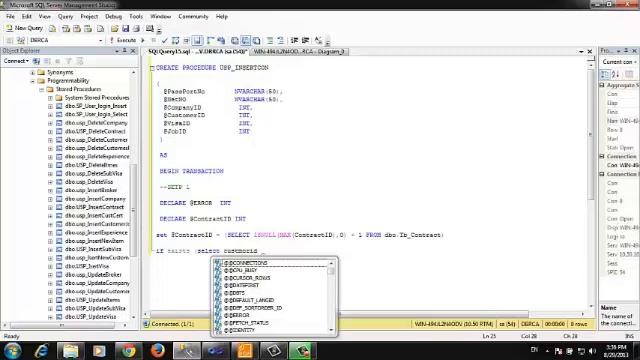Open the Connect dropdown in Object Explorer
Screen dimensions: 640x360
pos(16,61)
